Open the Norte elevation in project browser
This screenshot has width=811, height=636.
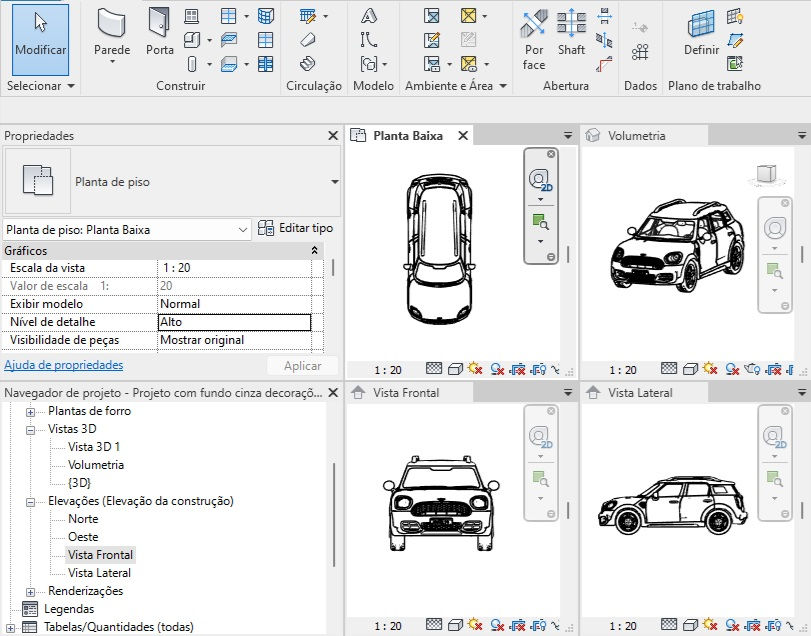83,519
